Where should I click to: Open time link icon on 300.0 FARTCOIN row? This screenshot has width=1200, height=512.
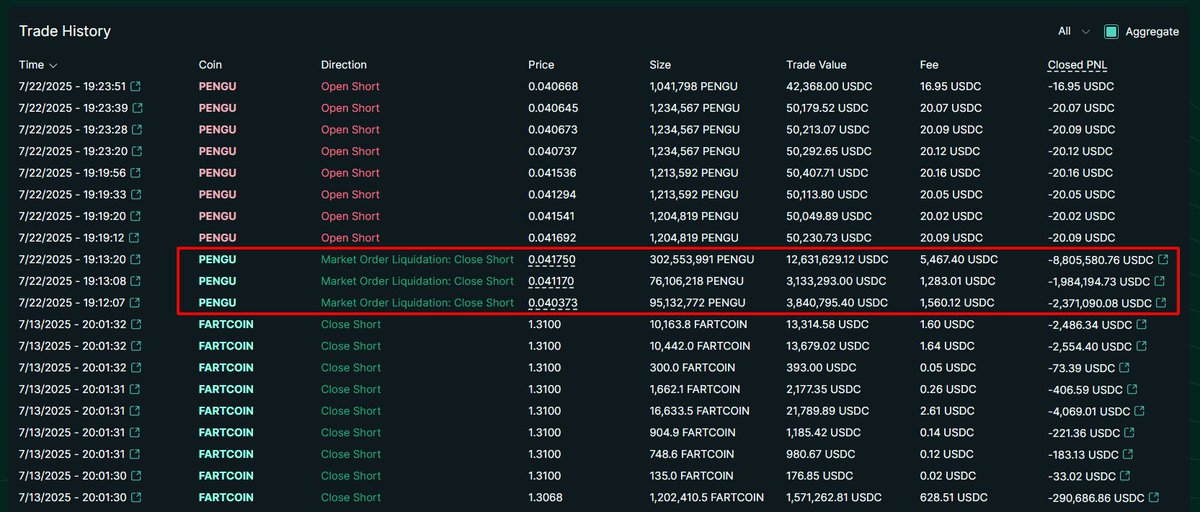click(x=137, y=368)
